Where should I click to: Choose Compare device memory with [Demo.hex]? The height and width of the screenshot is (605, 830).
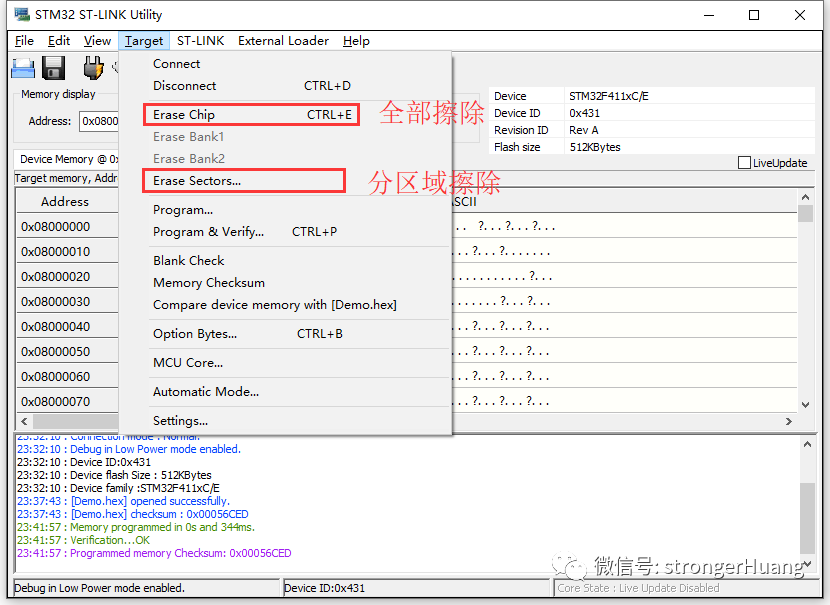[x=286, y=305]
